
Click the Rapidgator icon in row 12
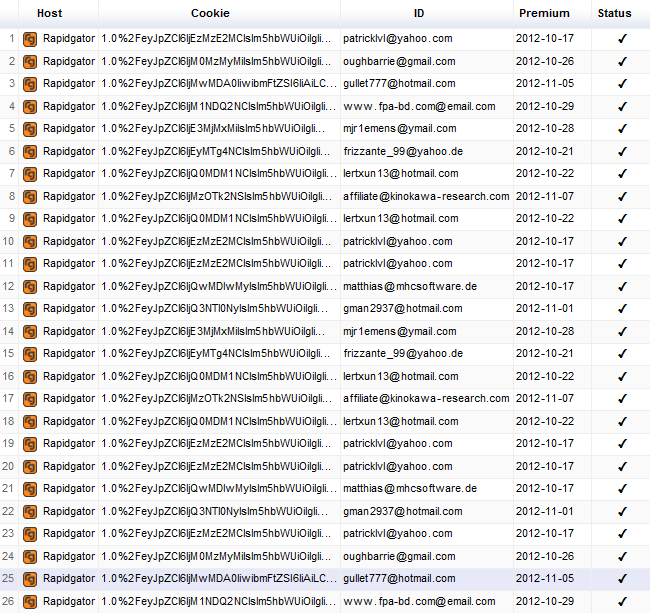[30, 287]
